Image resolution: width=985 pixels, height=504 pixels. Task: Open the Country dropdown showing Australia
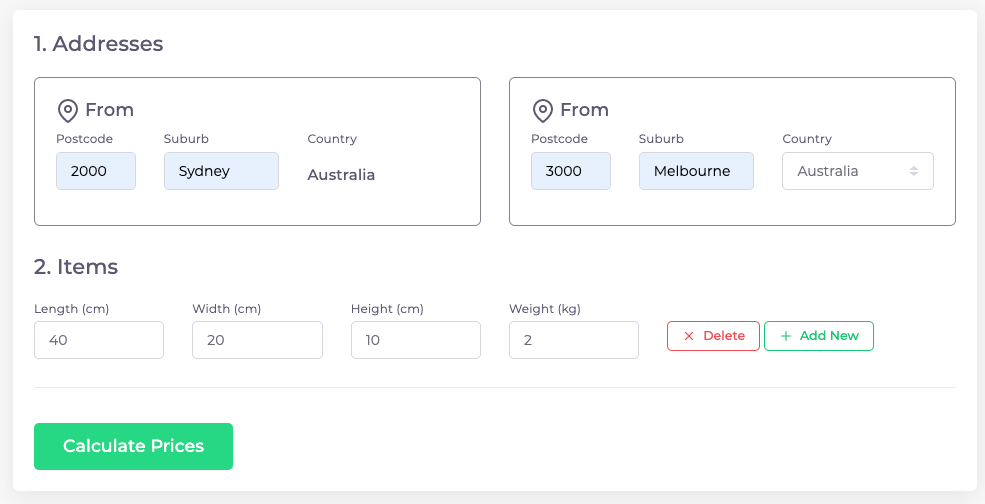(x=857, y=171)
